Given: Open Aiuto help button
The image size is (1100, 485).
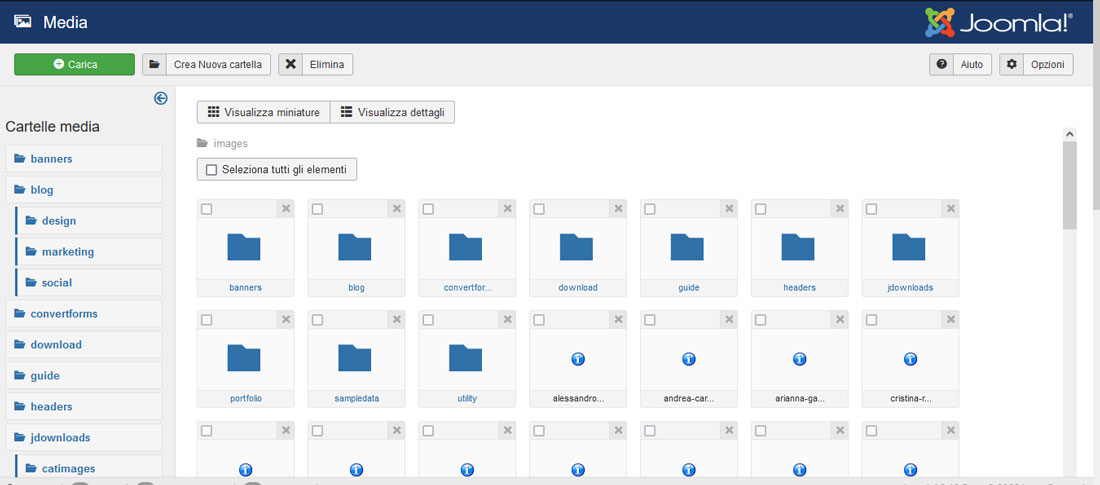Looking at the screenshot, I should click(x=960, y=65).
